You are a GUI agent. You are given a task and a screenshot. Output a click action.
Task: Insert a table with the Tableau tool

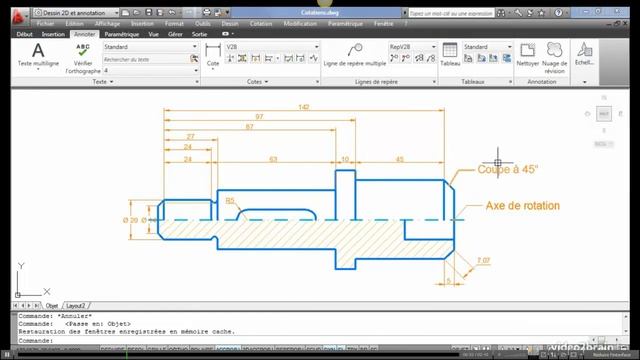450,54
